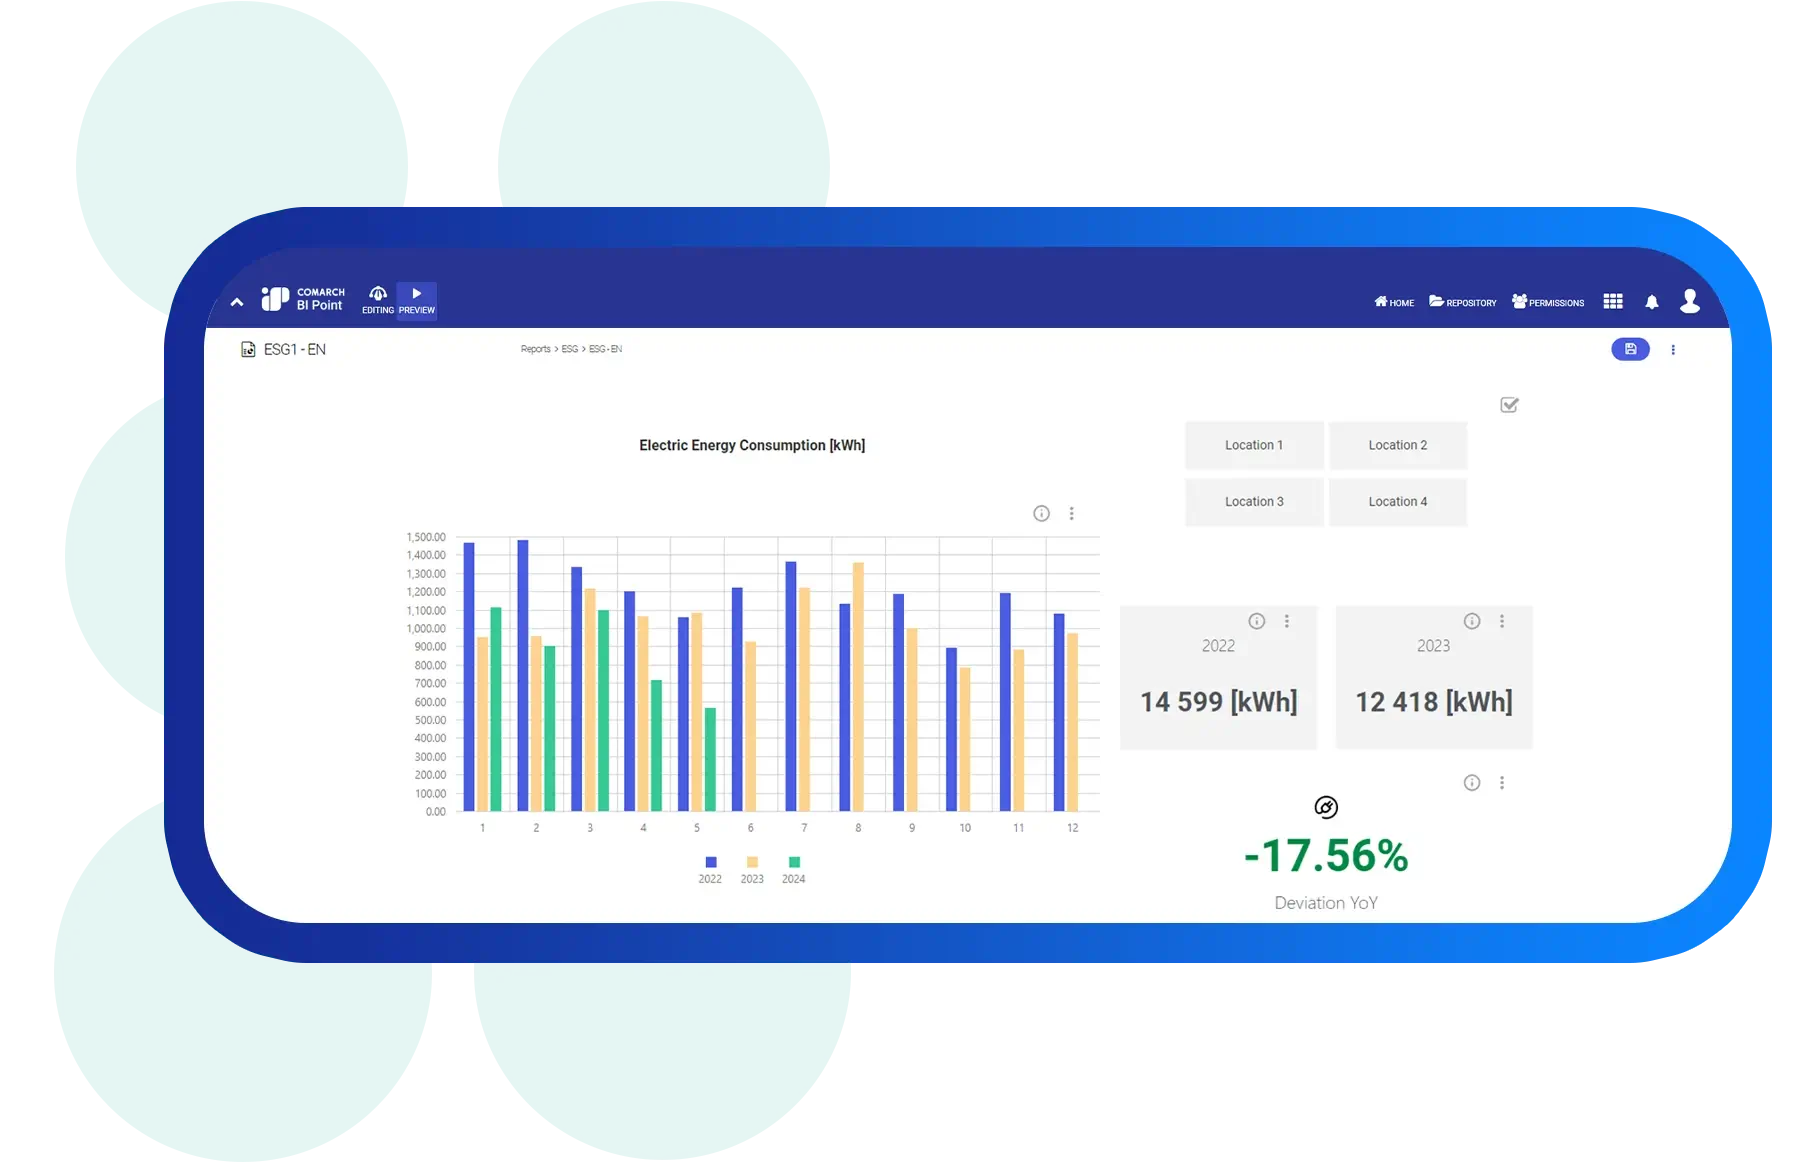The width and height of the screenshot is (1803, 1162).
Task: Click the notification bell icon
Action: click(1651, 302)
